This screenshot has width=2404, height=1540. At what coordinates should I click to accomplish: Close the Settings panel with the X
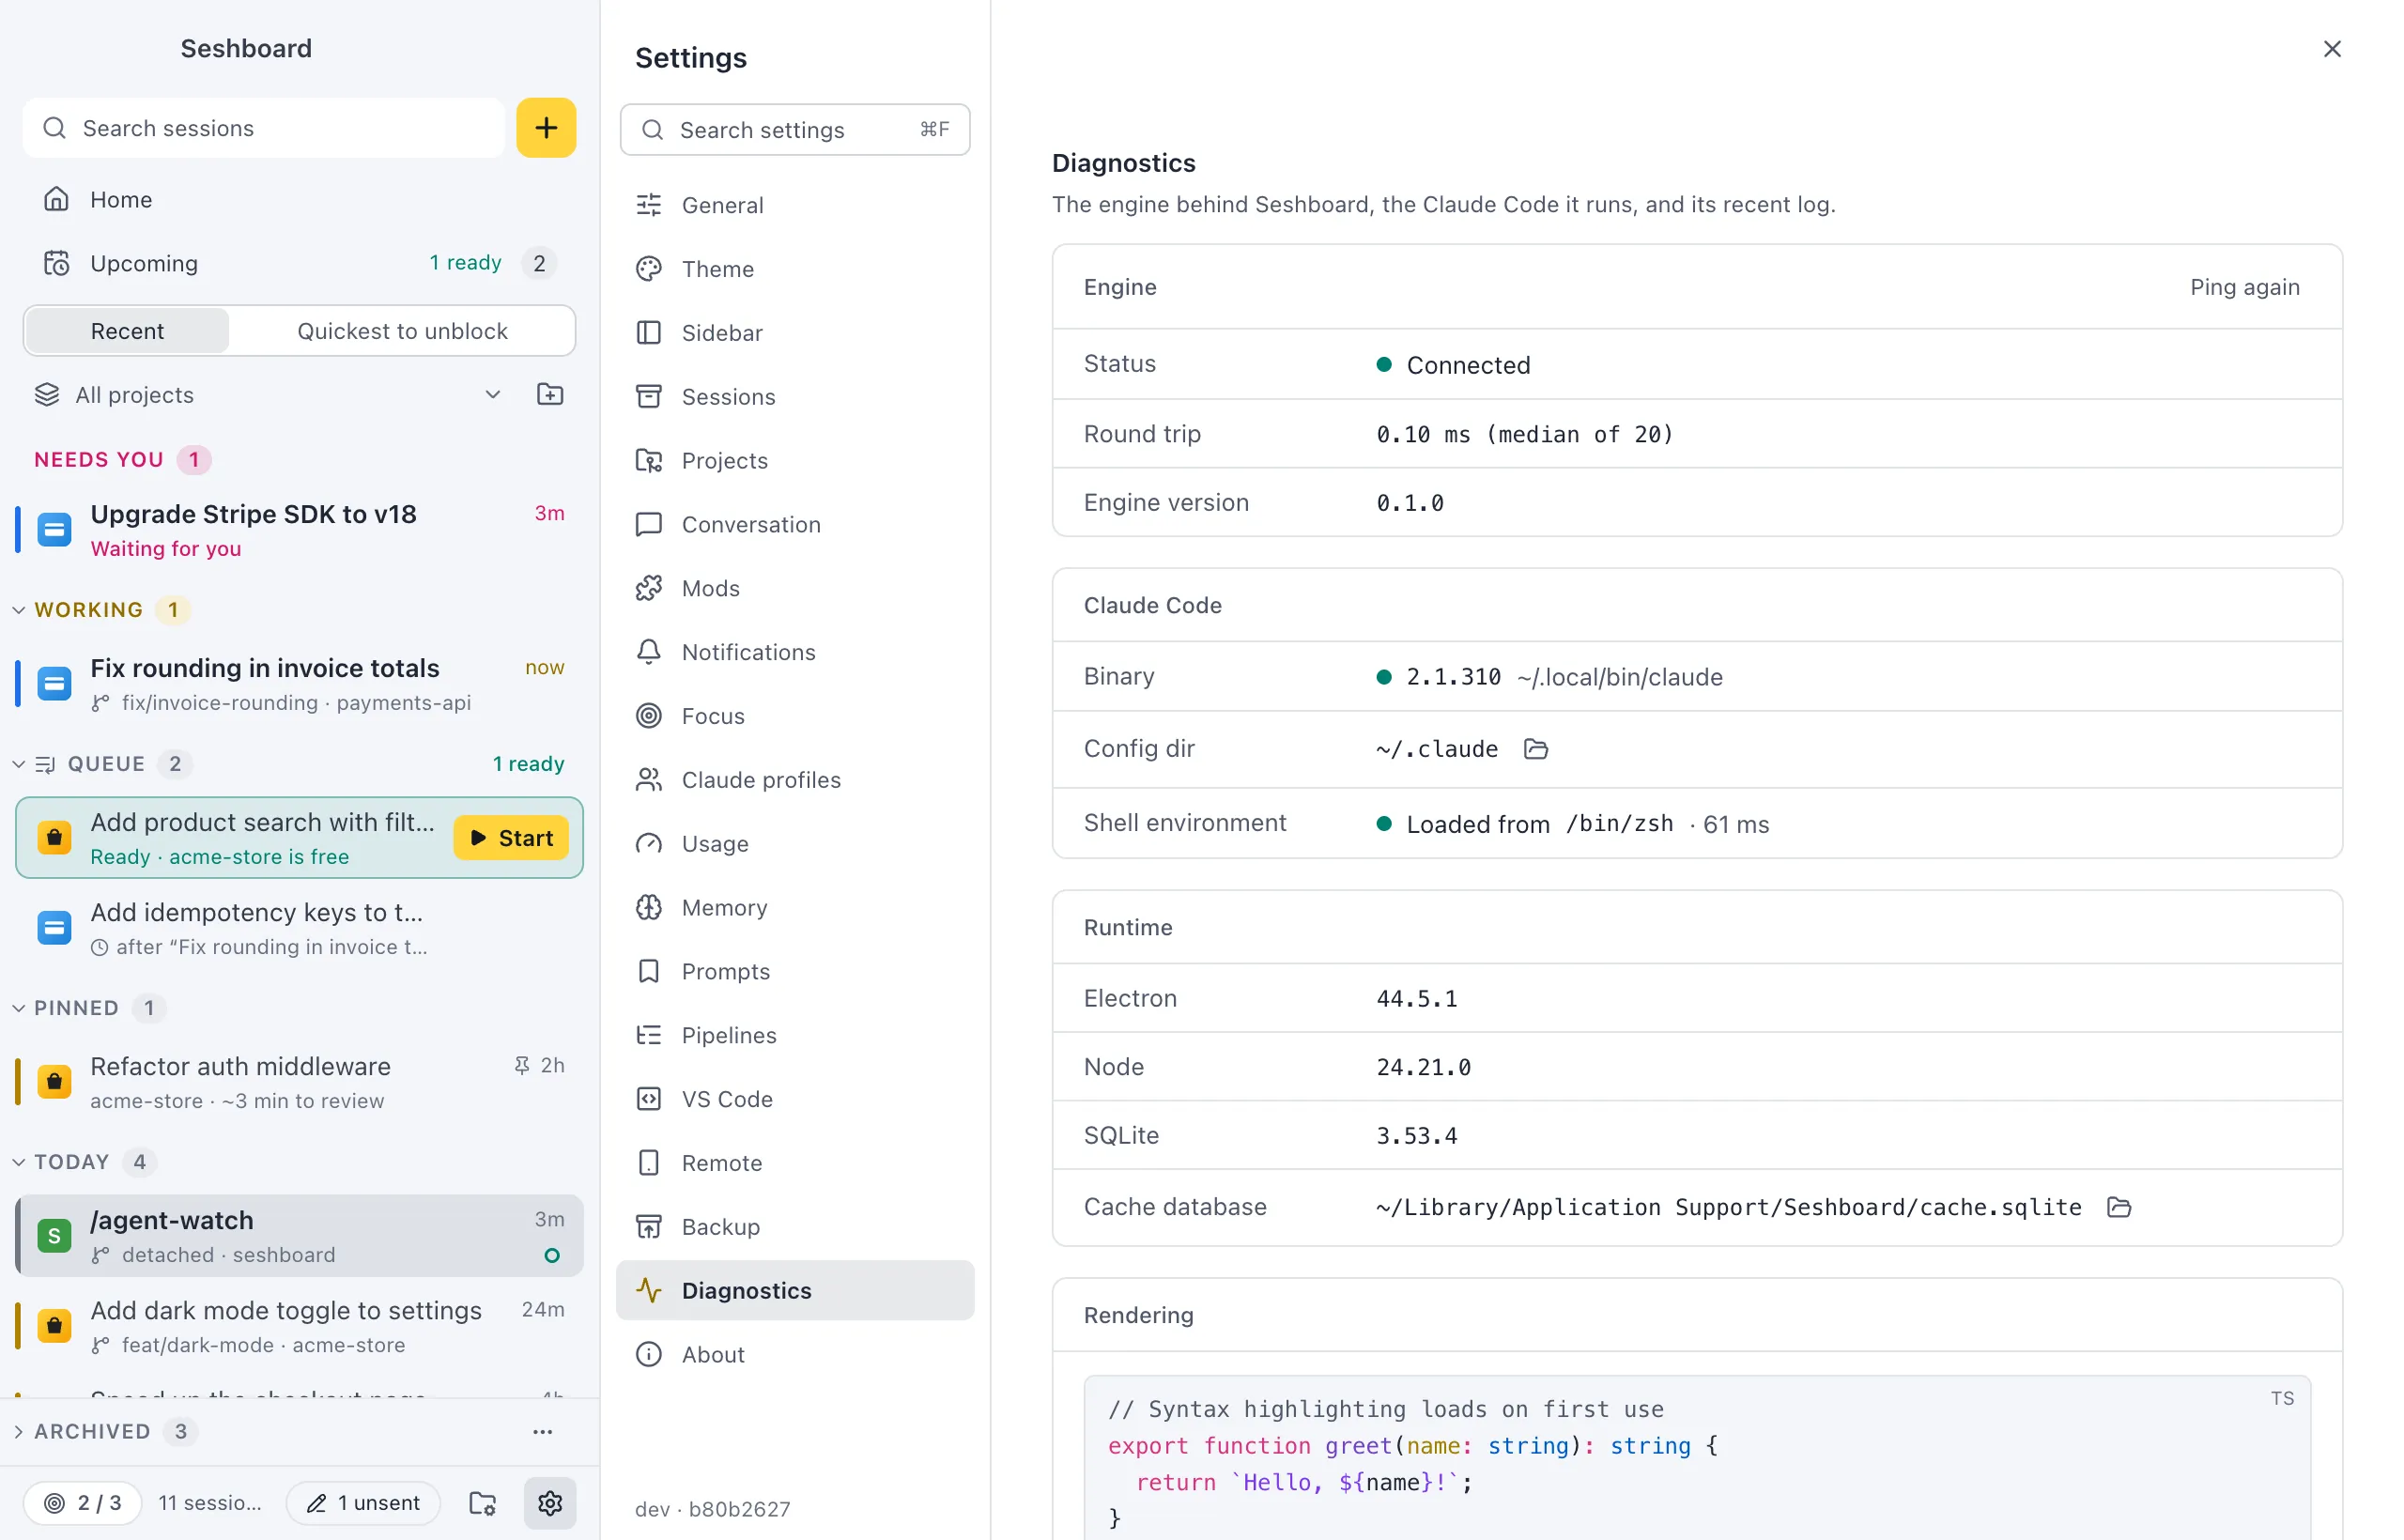tap(2331, 49)
